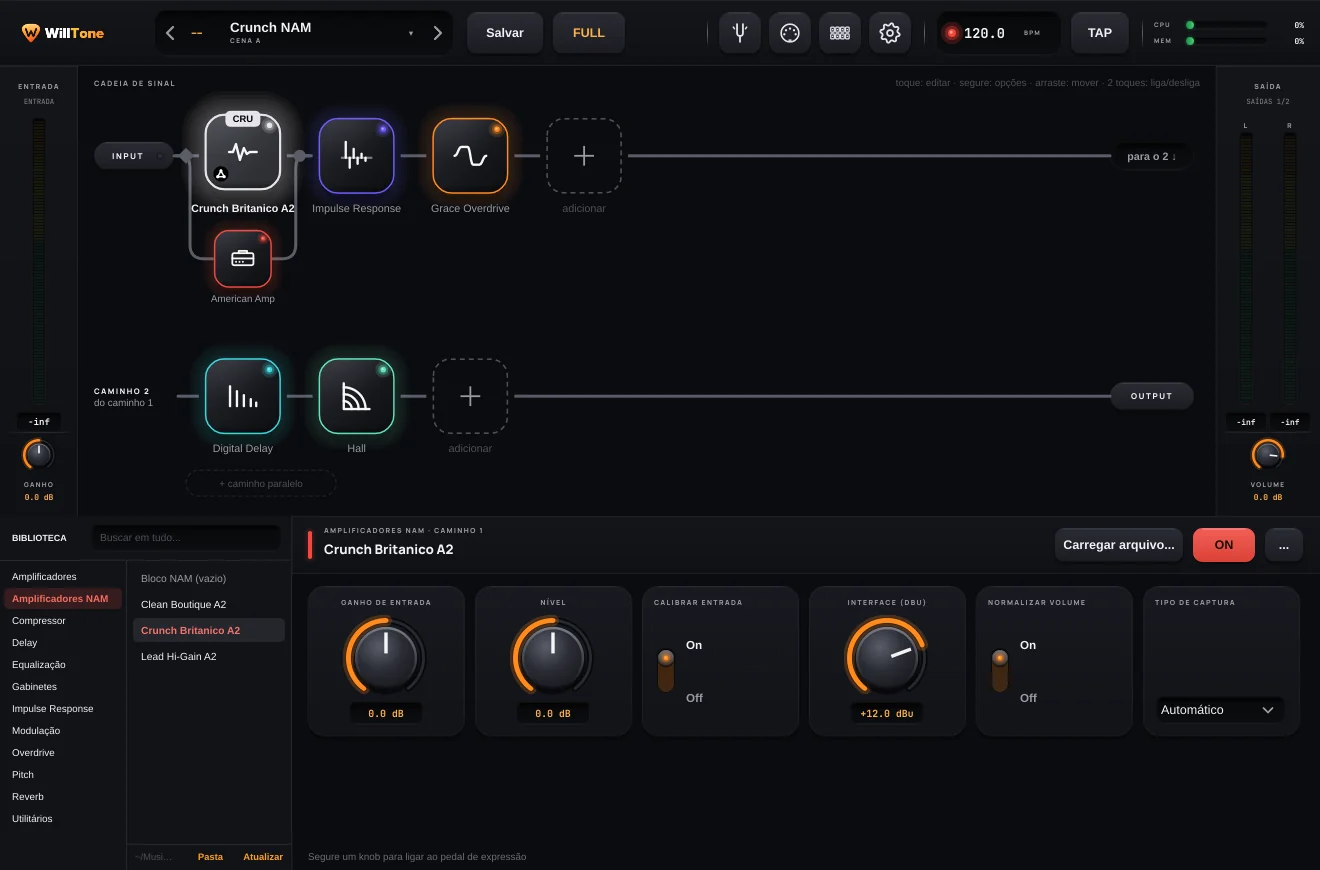Open the grid pedalboard icon in the top bar
This screenshot has width=1320, height=870.
tap(840, 33)
